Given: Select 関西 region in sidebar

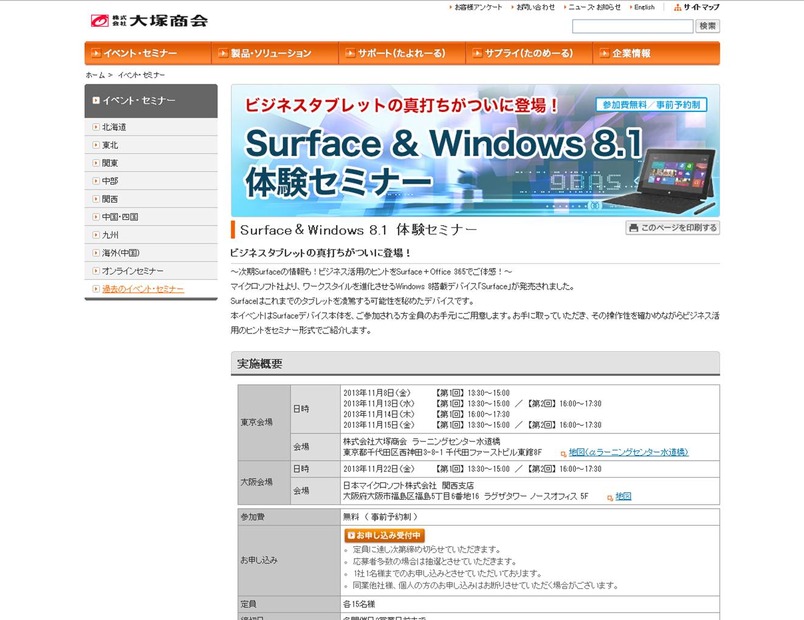Looking at the screenshot, I should coord(151,199).
